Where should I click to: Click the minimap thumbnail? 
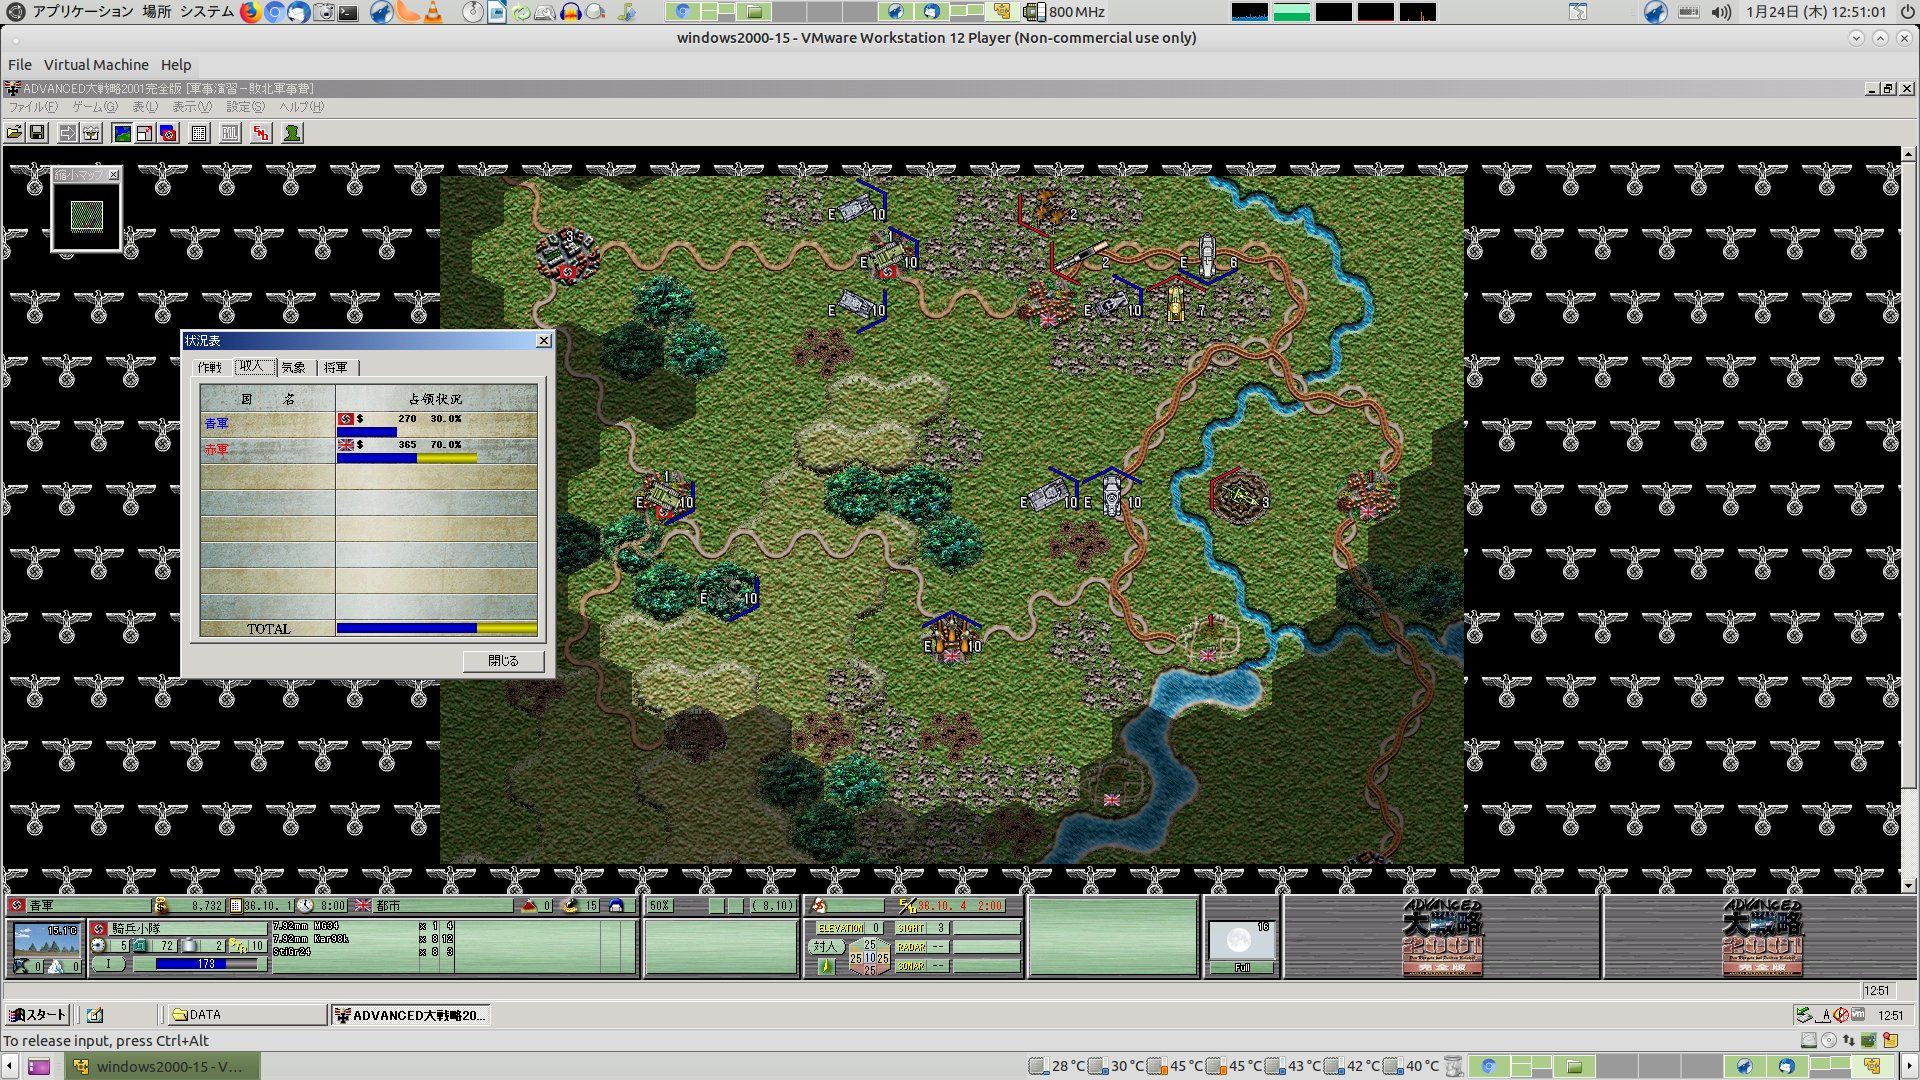coord(87,216)
